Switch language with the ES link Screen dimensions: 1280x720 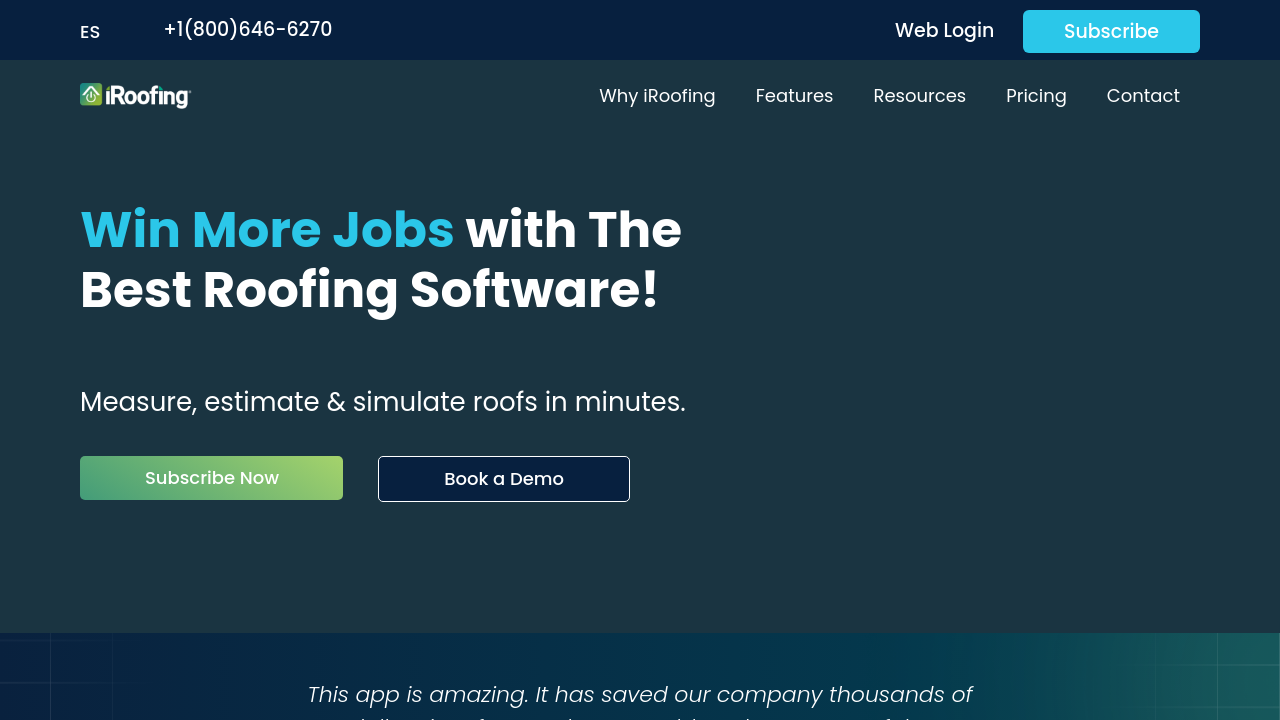point(90,32)
